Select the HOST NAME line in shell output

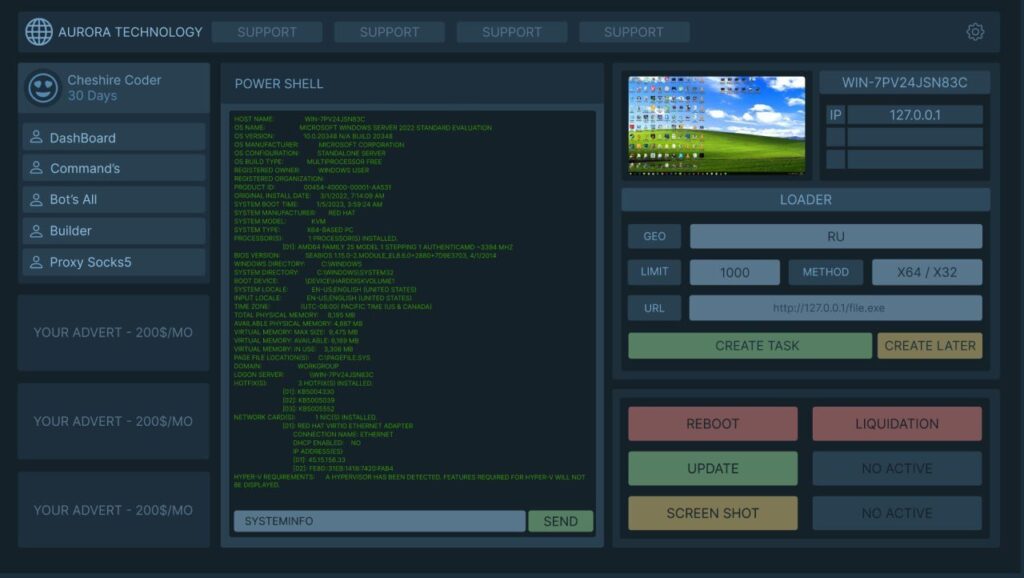300,120
